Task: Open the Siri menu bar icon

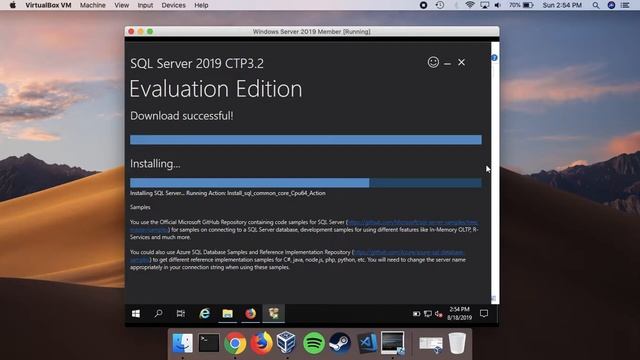Action: tap(611, 5)
